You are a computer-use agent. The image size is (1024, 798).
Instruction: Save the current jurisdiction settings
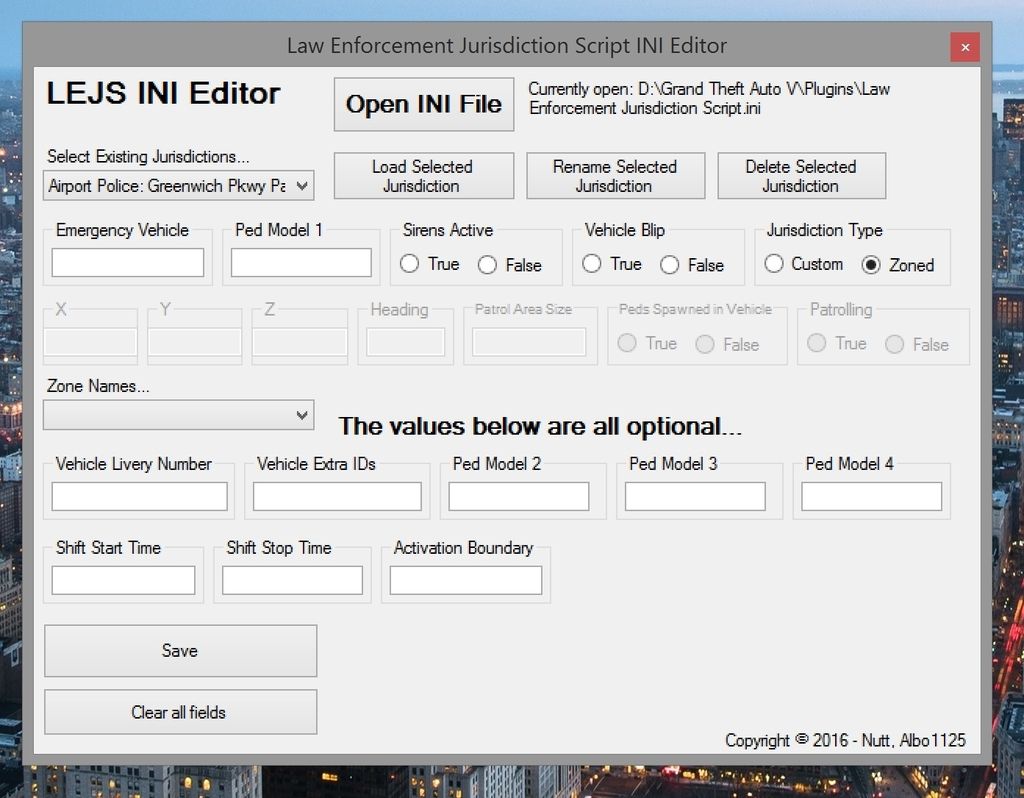180,650
